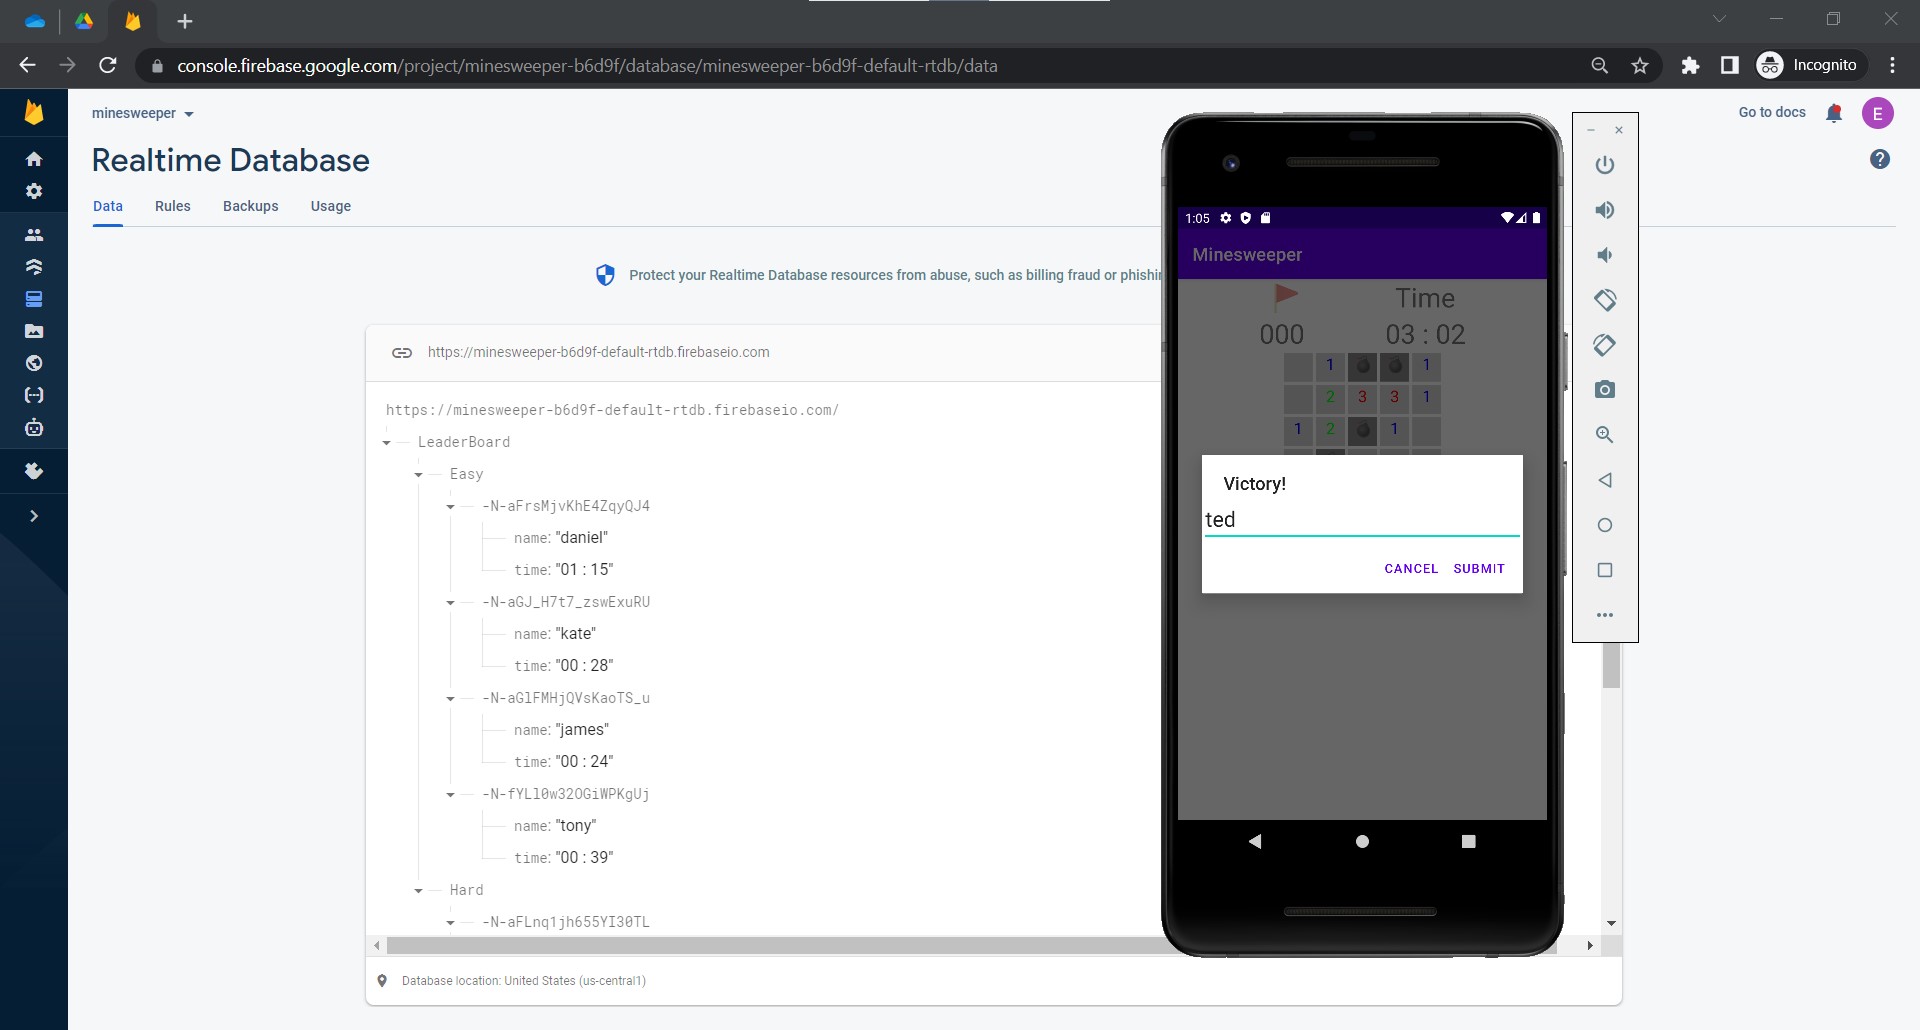Image resolution: width=1920 pixels, height=1030 pixels.
Task: Open emulator extended controls (three dots)
Action: (1605, 615)
